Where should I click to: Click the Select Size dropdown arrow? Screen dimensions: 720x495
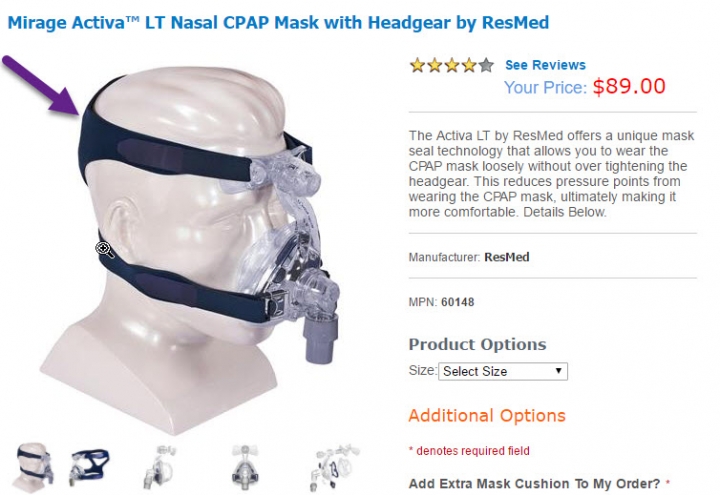point(558,371)
